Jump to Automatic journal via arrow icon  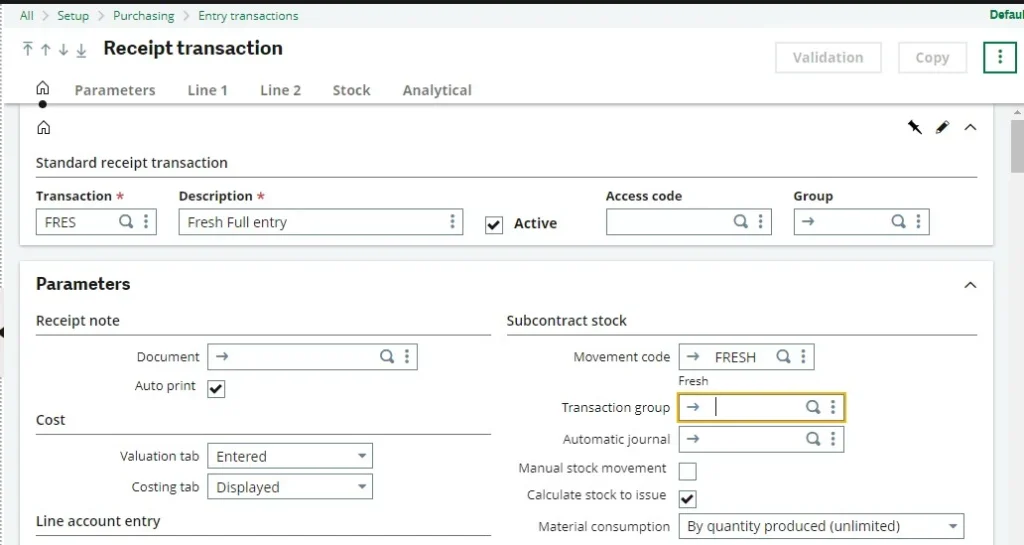(x=693, y=439)
